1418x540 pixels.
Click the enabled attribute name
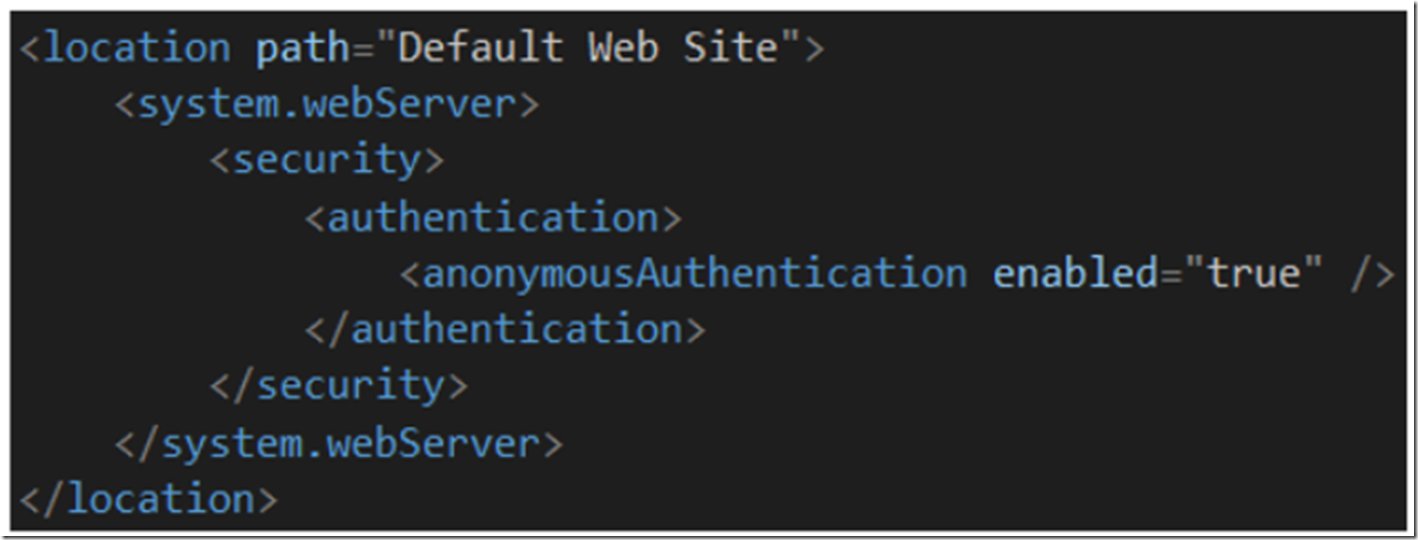1075,273
